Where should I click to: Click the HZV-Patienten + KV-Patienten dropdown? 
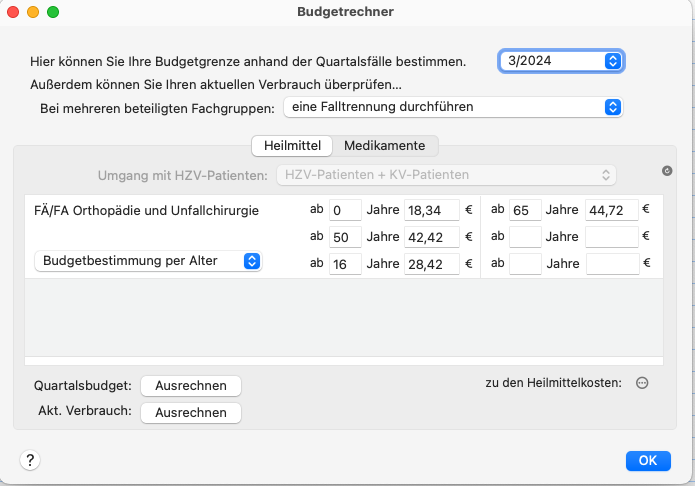coord(446,175)
